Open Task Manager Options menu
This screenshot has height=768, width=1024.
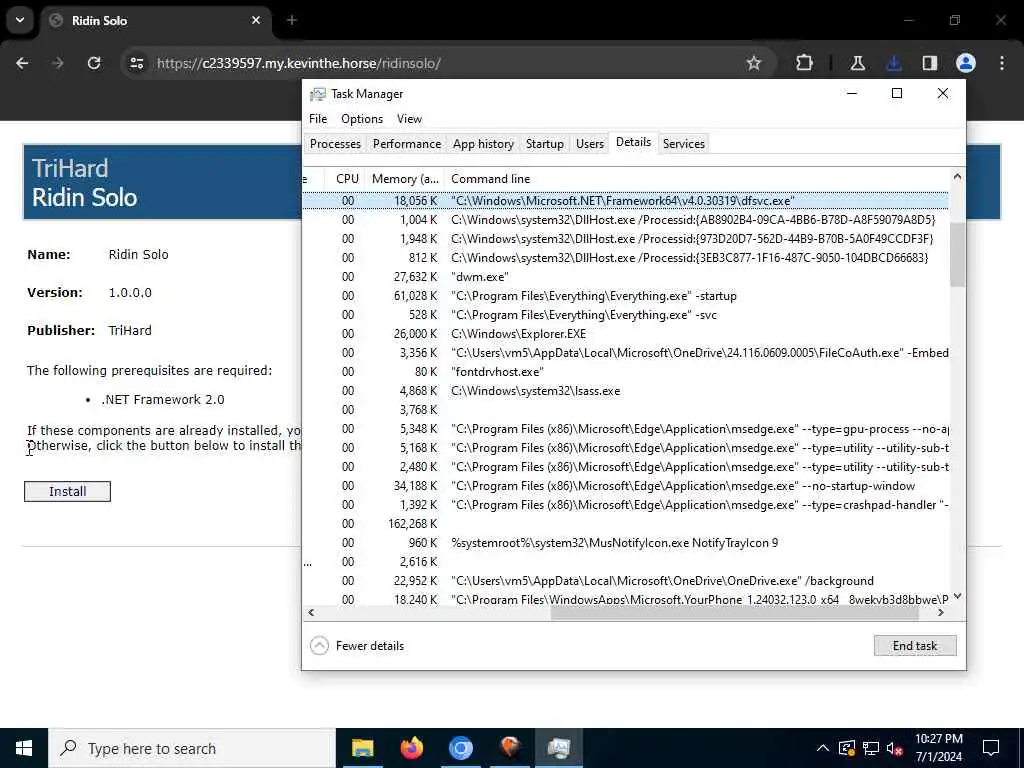[362, 119]
